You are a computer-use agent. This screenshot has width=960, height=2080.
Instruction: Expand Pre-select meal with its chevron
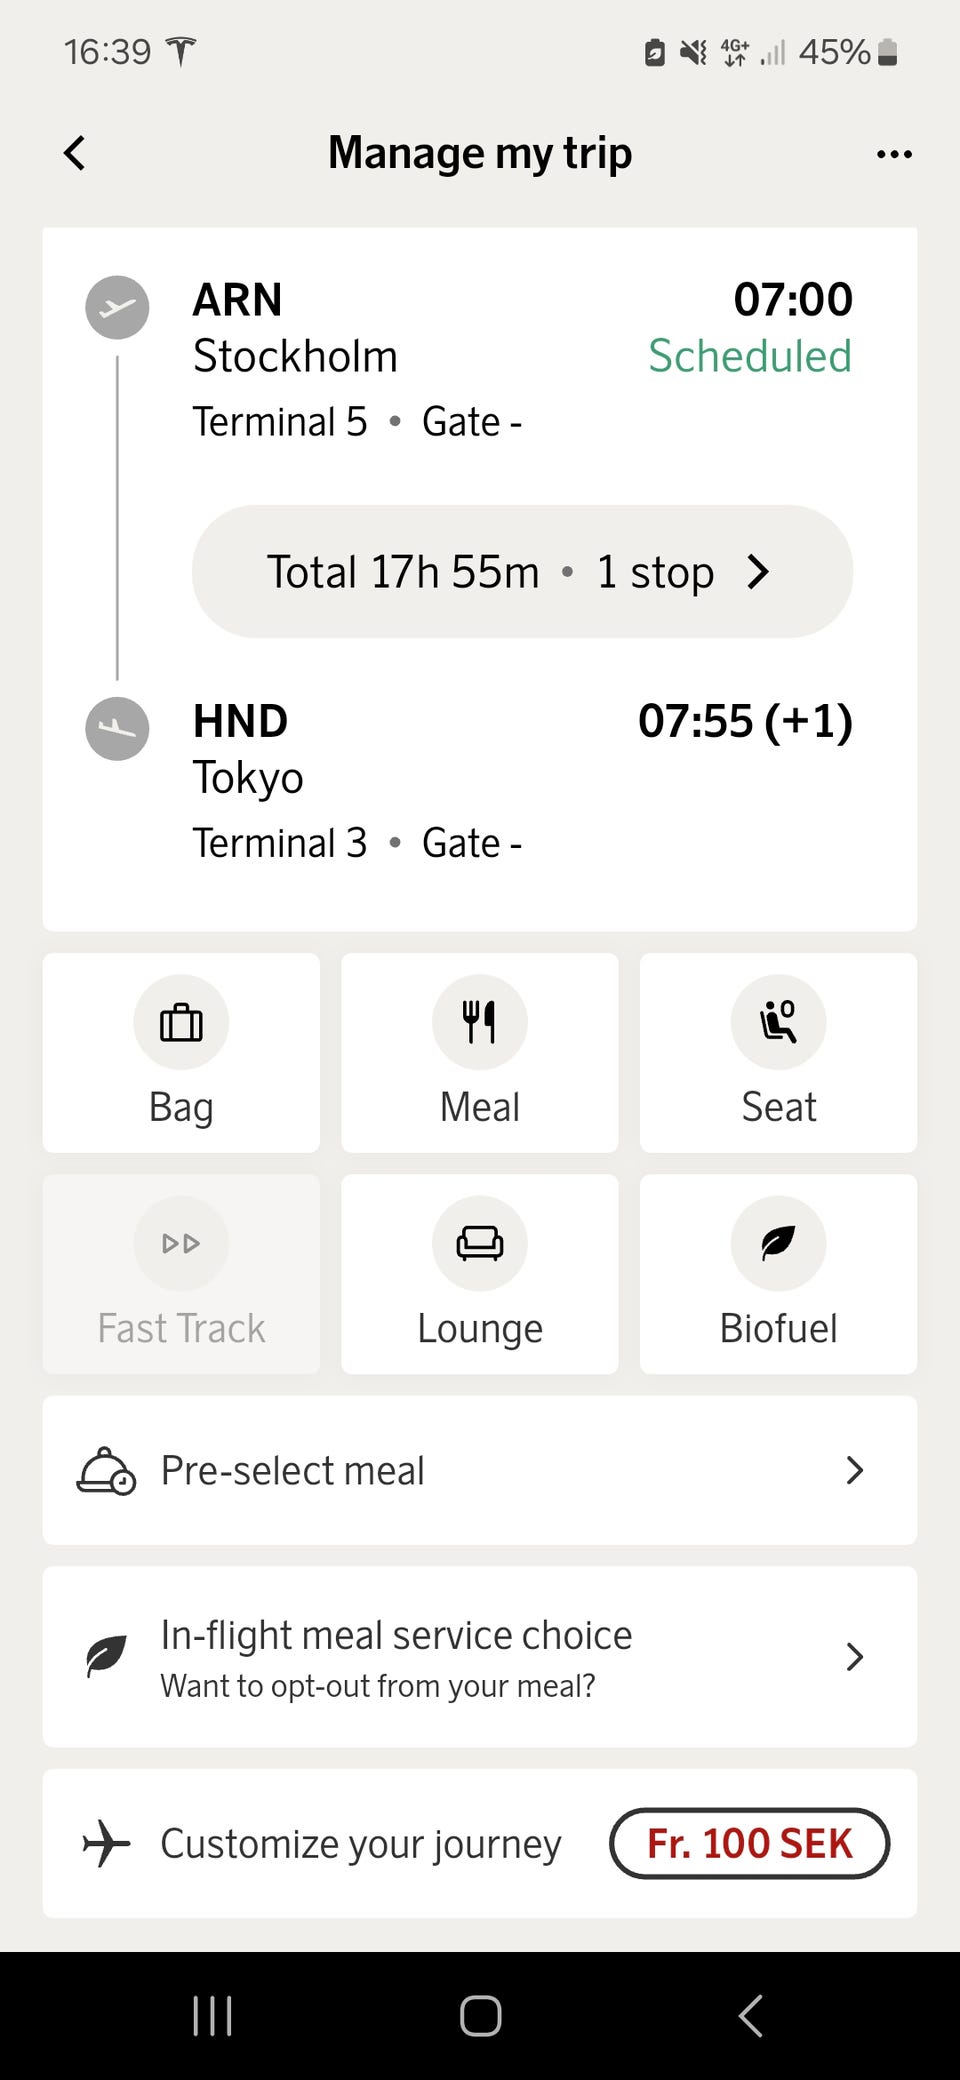[x=854, y=1470]
